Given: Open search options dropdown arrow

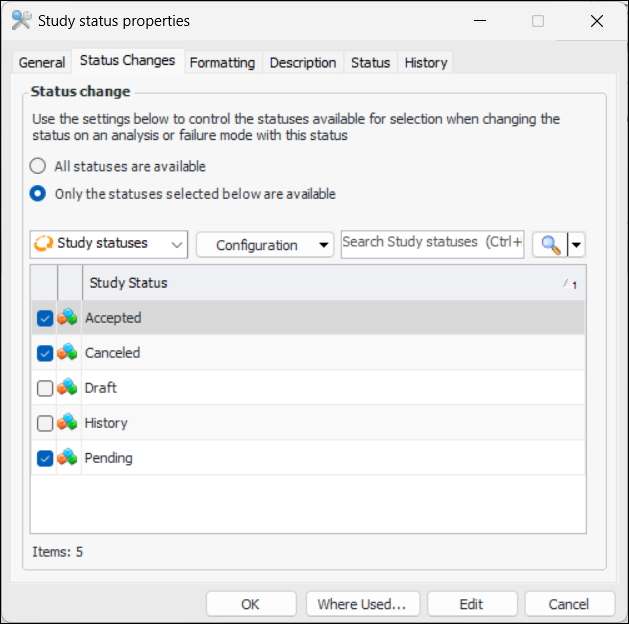Looking at the screenshot, I should (576, 245).
